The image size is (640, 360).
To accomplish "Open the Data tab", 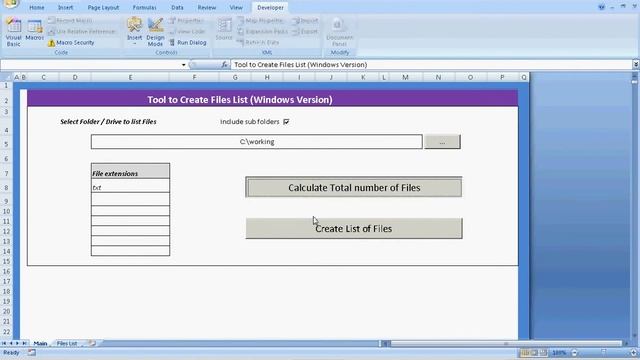I will point(177,7).
